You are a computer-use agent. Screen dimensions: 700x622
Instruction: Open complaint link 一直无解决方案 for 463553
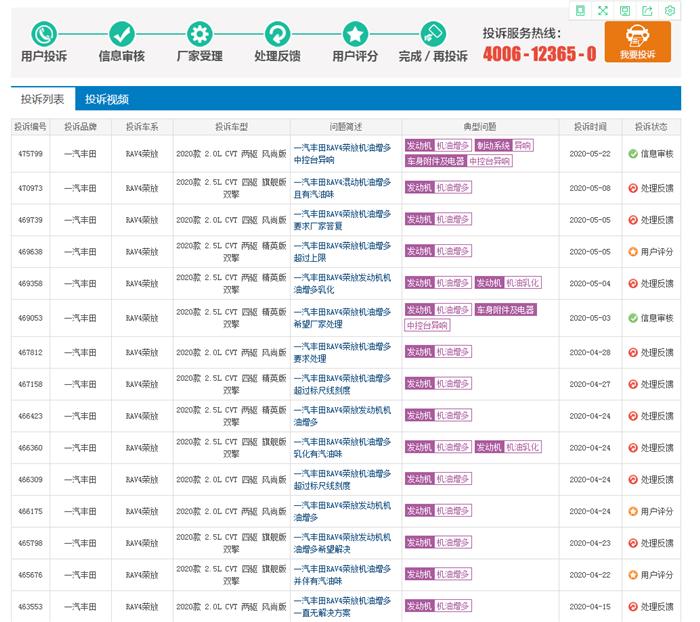tap(342, 606)
